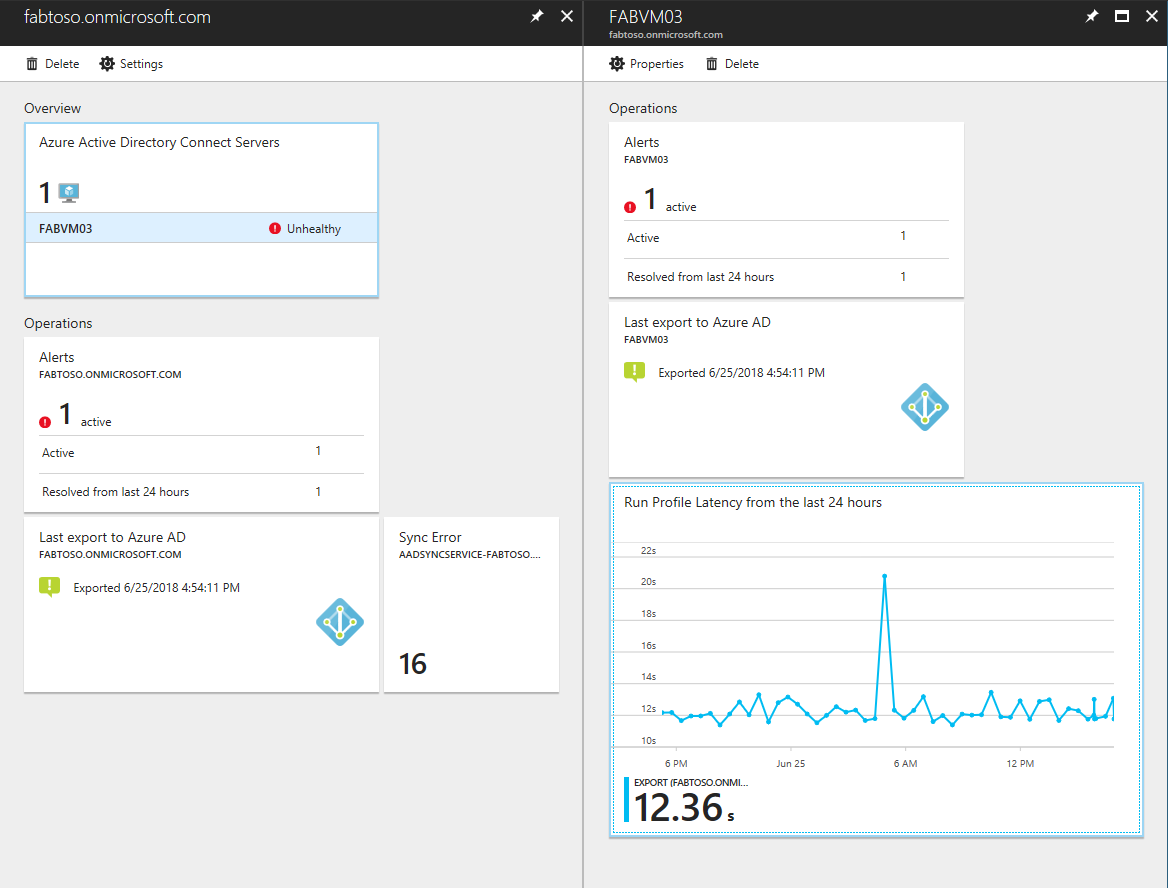The image size is (1168, 888).
Task: Click Azure AD diamond icon in FABVM03 export tile
Action: click(x=925, y=407)
